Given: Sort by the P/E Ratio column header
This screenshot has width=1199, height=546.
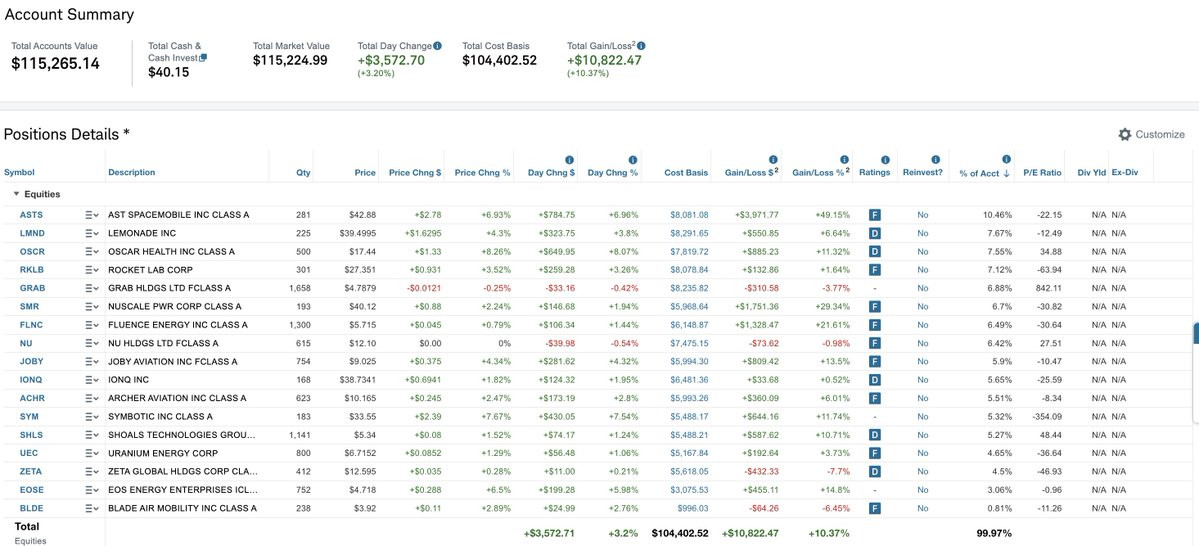Looking at the screenshot, I should pyautogui.click(x=1042, y=173).
